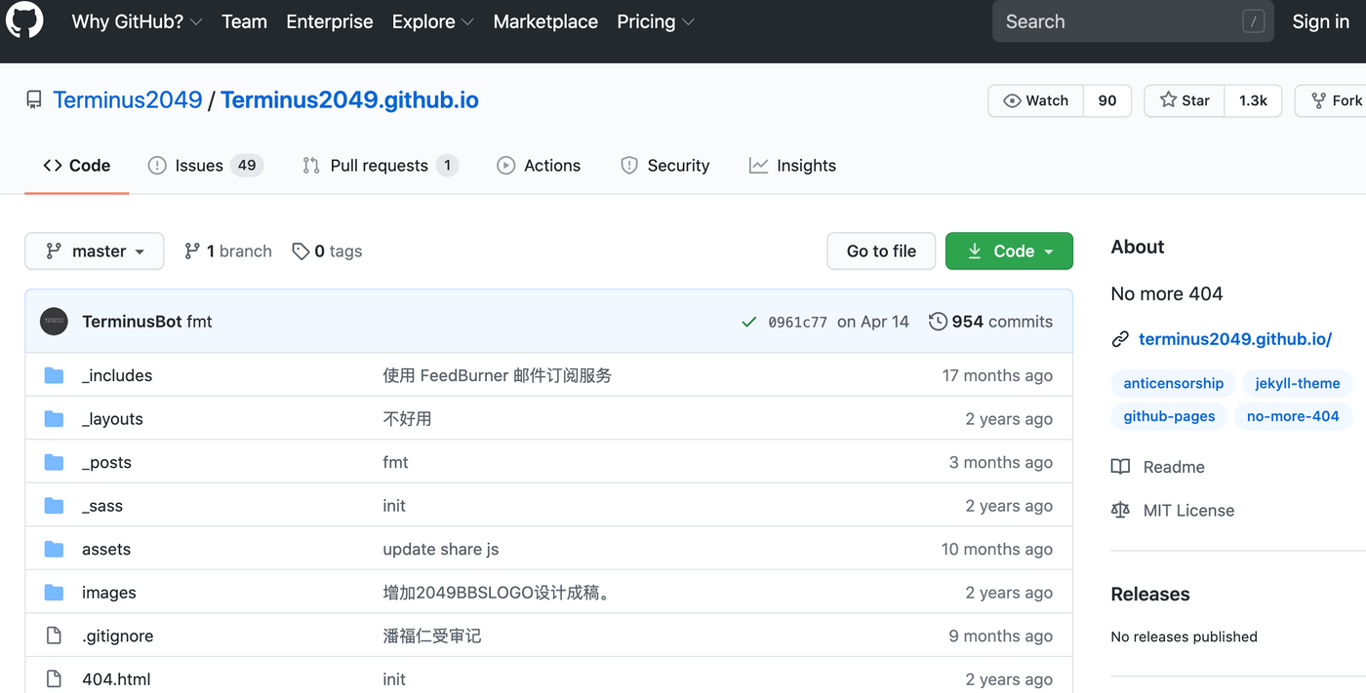Expand the Pricing dropdown menu
This screenshot has width=1366, height=693.
coord(655,21)
